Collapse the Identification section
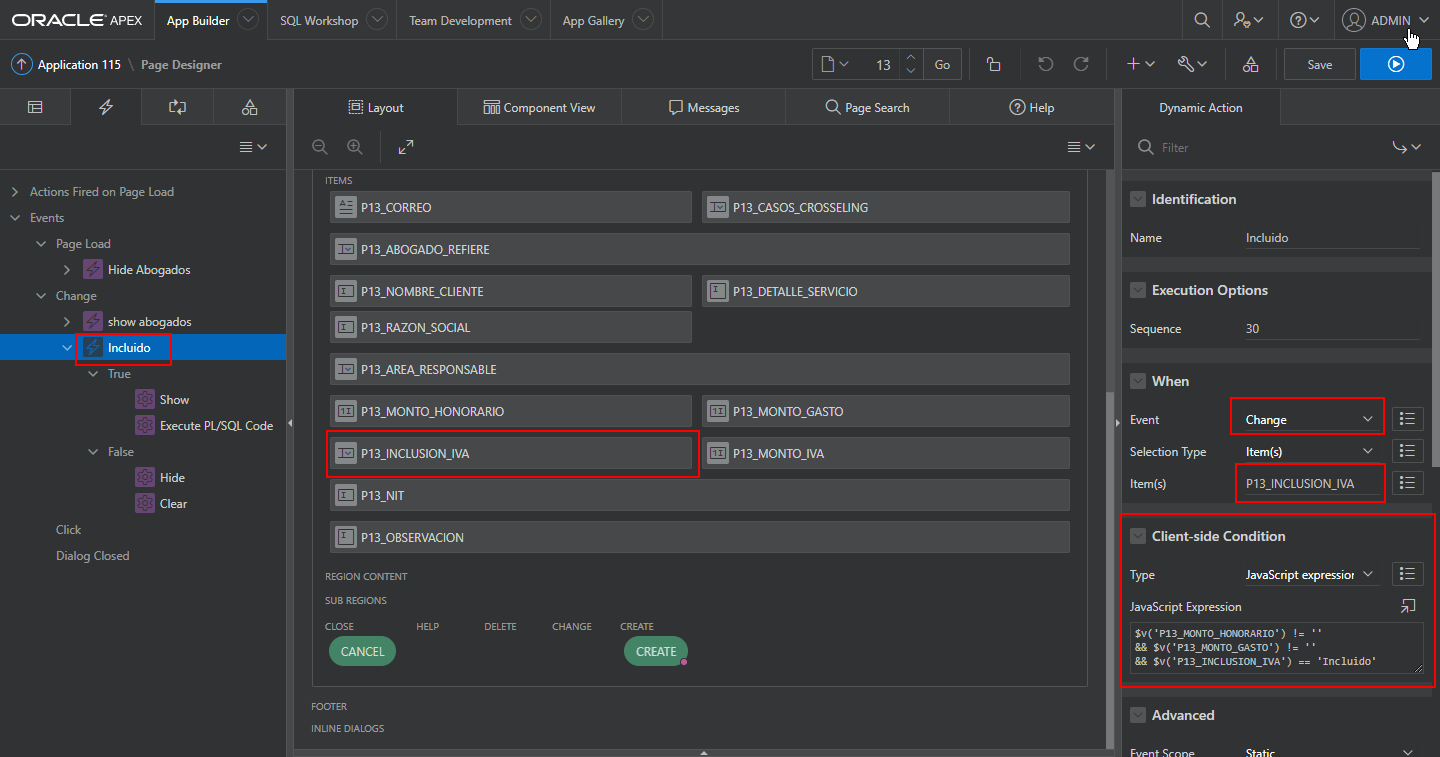 click(x=1138, y=199)
